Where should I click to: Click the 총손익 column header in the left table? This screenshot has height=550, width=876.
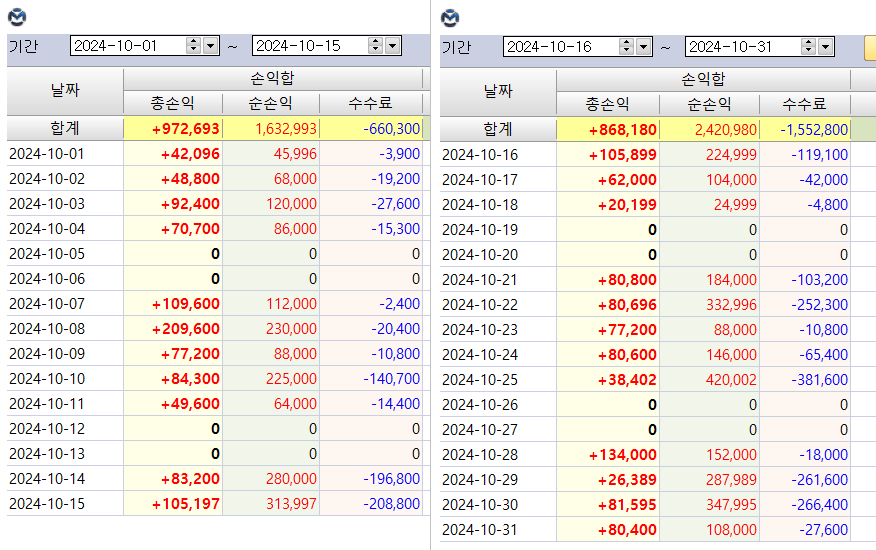point(173,103)
